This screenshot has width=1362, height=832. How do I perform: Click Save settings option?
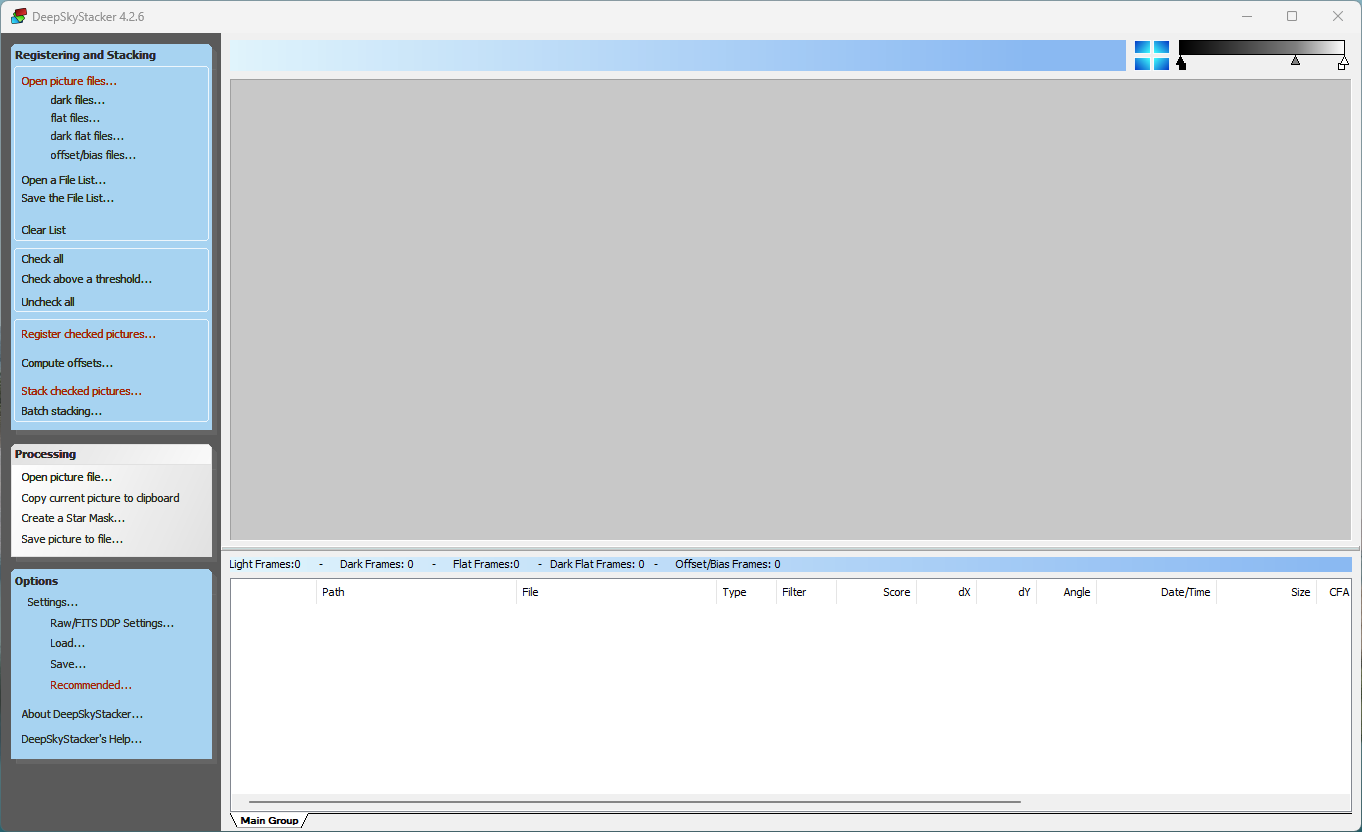pos(68,664)
